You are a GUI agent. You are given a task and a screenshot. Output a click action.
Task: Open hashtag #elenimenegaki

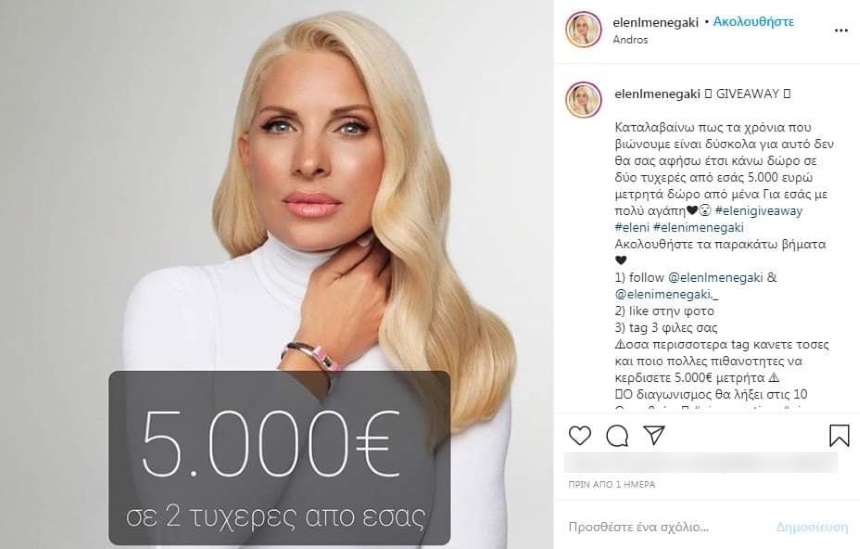[699, 228]
